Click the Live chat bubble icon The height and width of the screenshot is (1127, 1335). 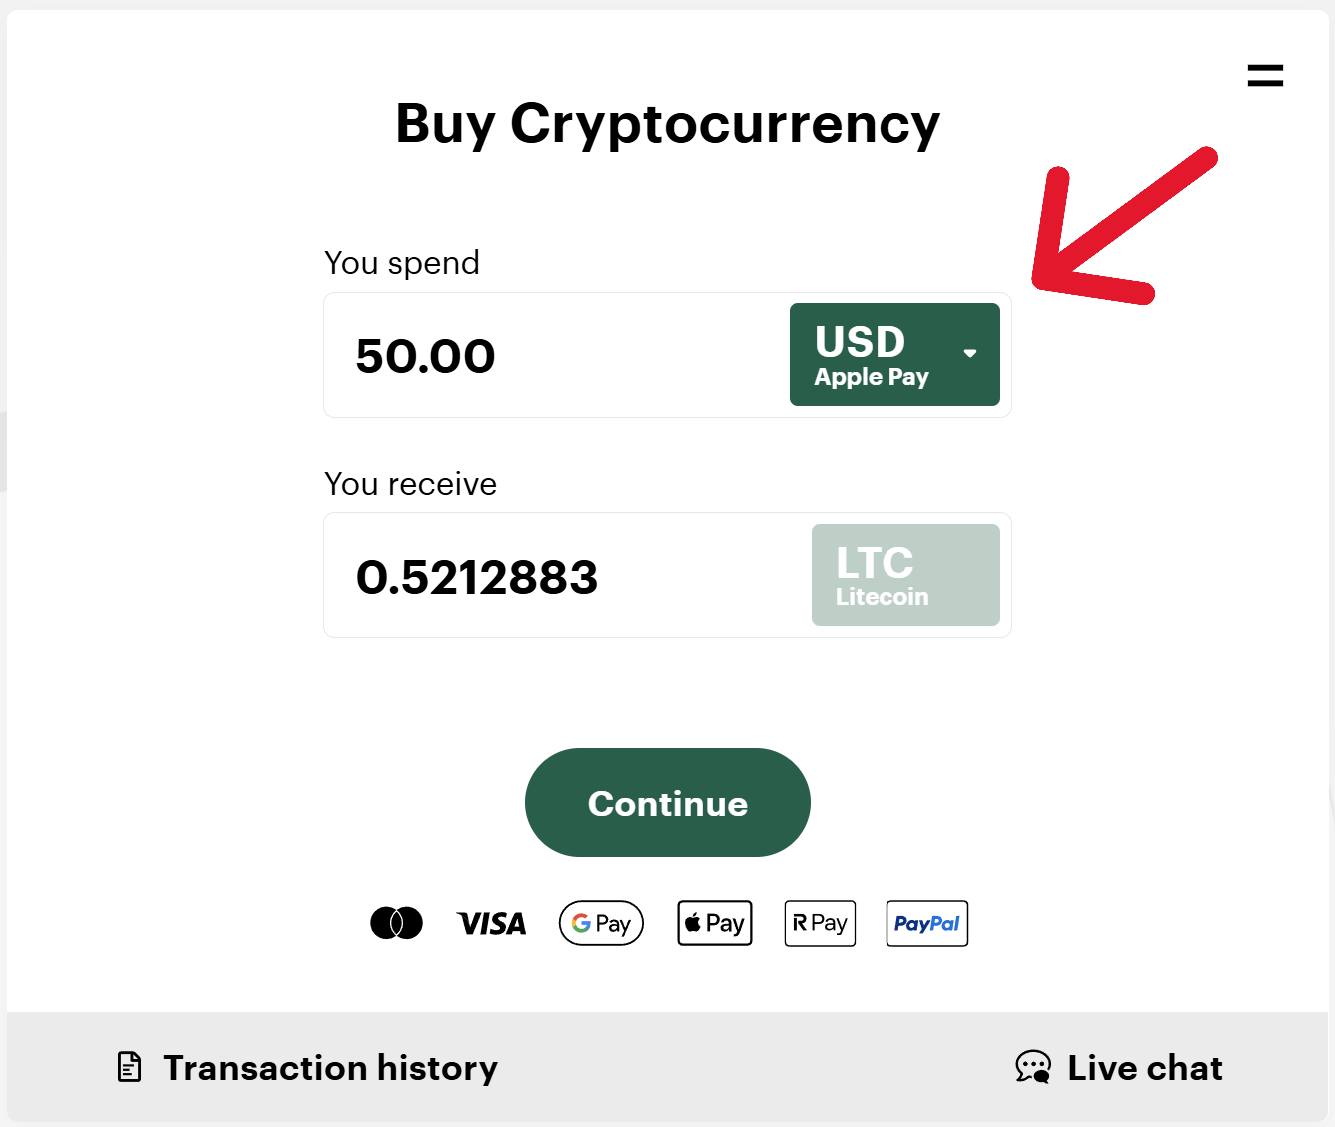pos(1033,1067)
